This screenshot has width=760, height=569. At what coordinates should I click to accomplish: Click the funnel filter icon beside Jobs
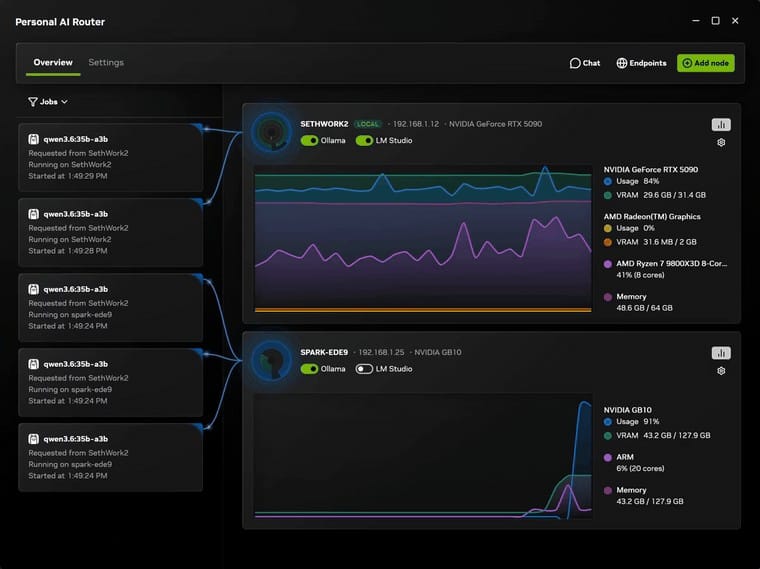[x=32, y=102]
